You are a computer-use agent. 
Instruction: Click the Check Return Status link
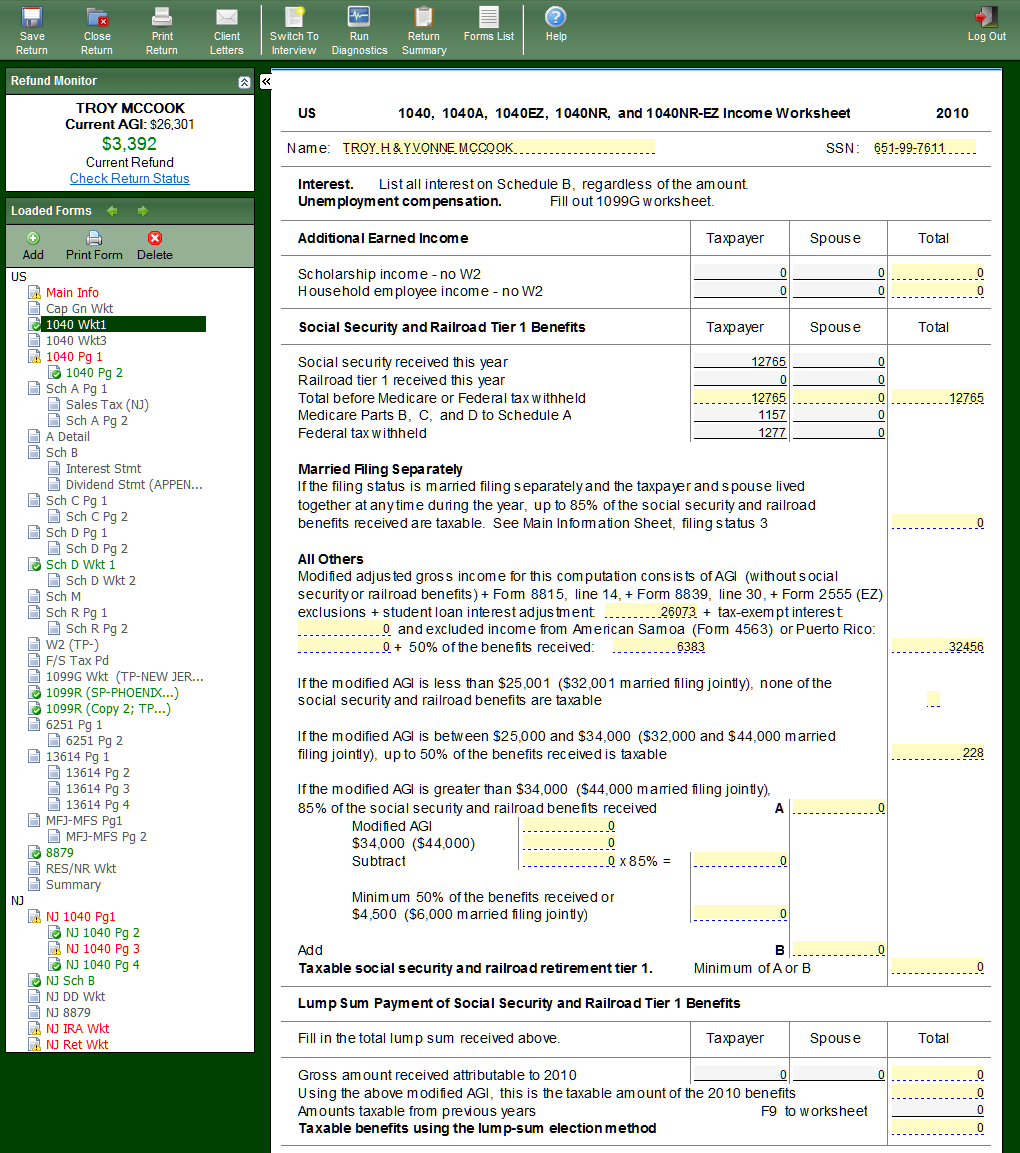click(x=129, y=178)
